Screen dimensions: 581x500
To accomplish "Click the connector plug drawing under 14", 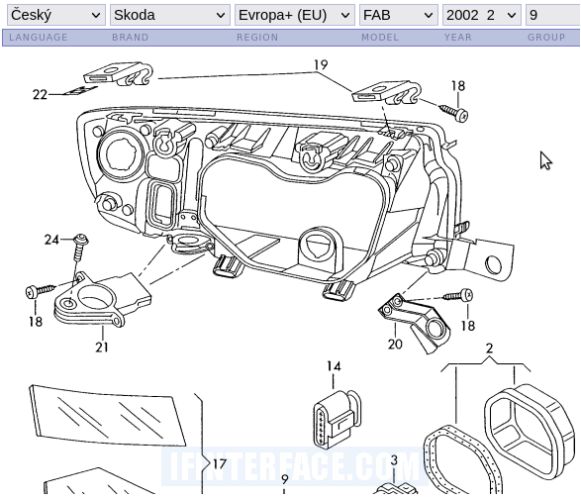I will click(337, 421).
